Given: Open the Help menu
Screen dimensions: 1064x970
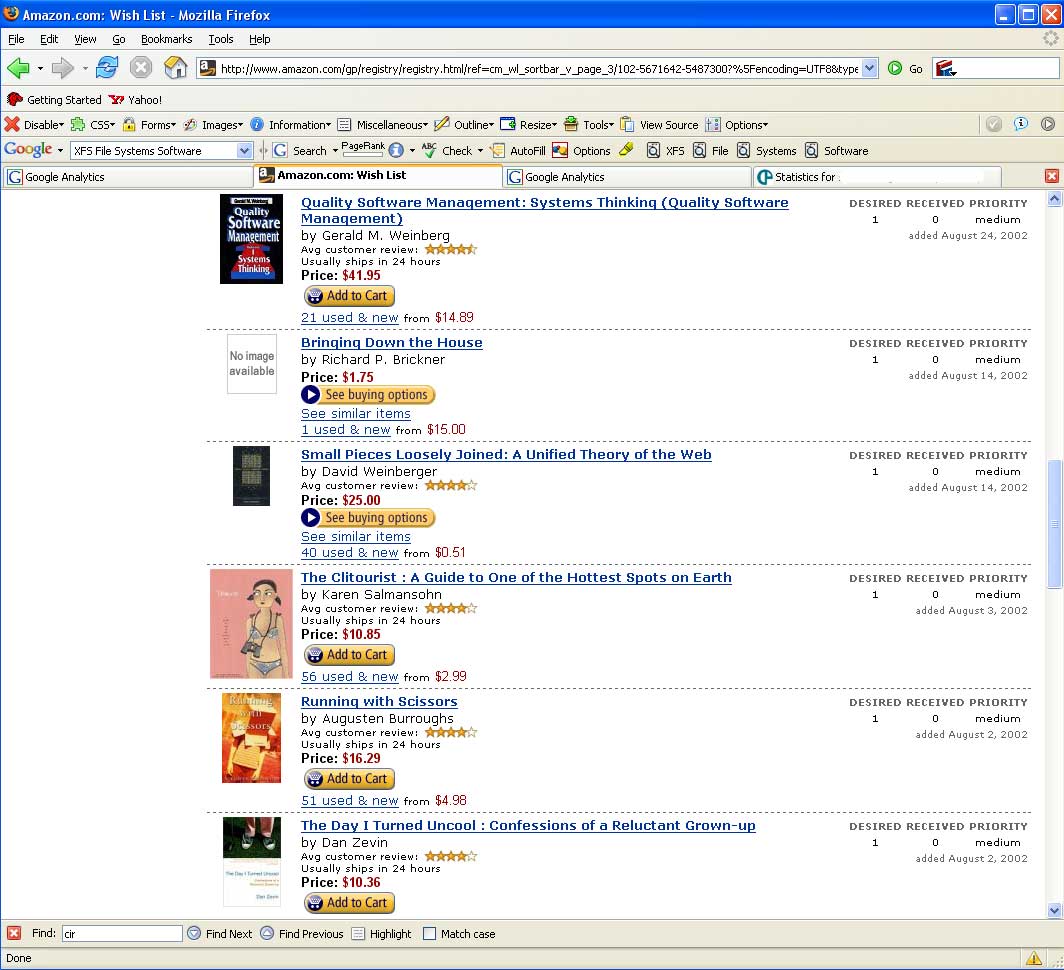Looking at the screenshot, I should 259,39.
